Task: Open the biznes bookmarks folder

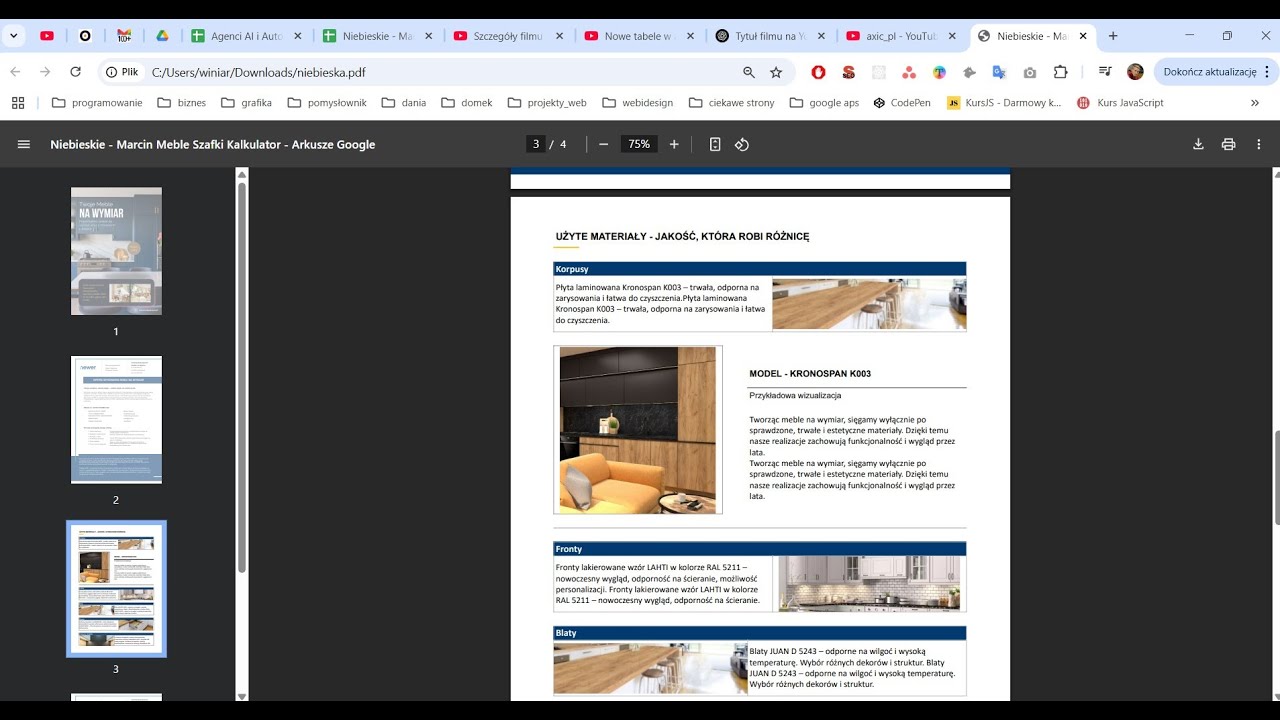Action: point(181,102)
